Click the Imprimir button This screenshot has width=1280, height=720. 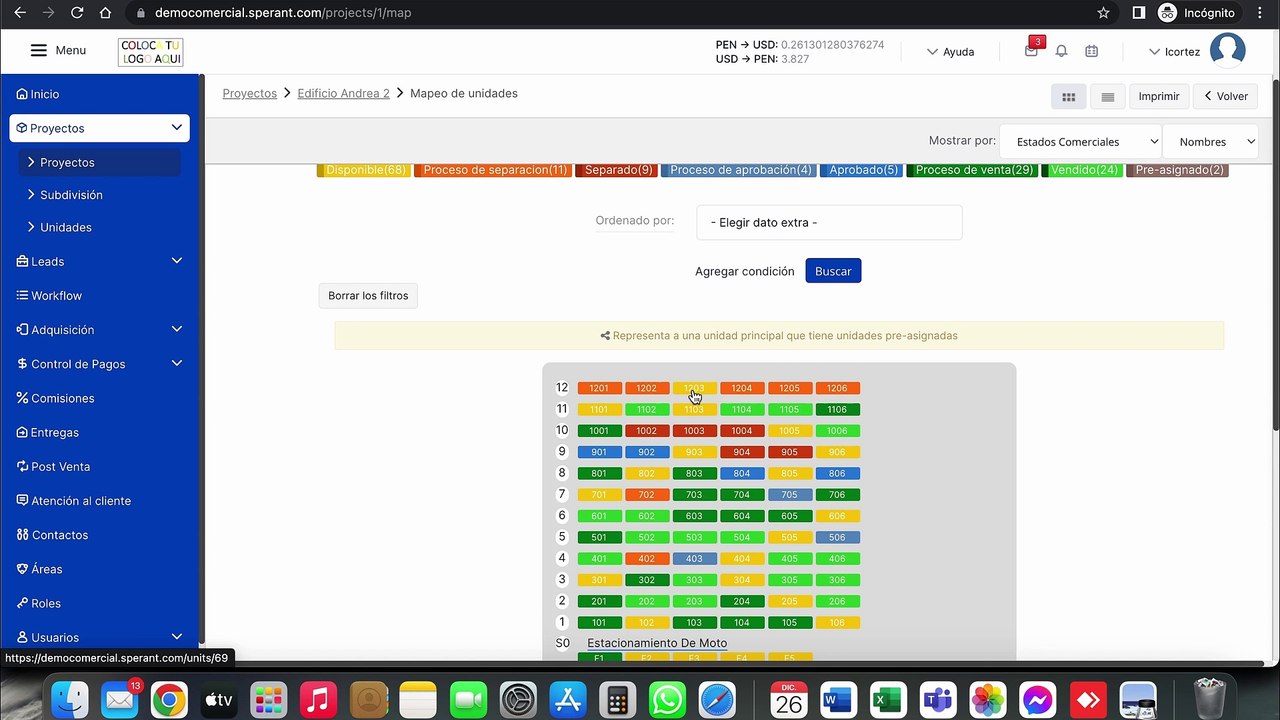1159,96
